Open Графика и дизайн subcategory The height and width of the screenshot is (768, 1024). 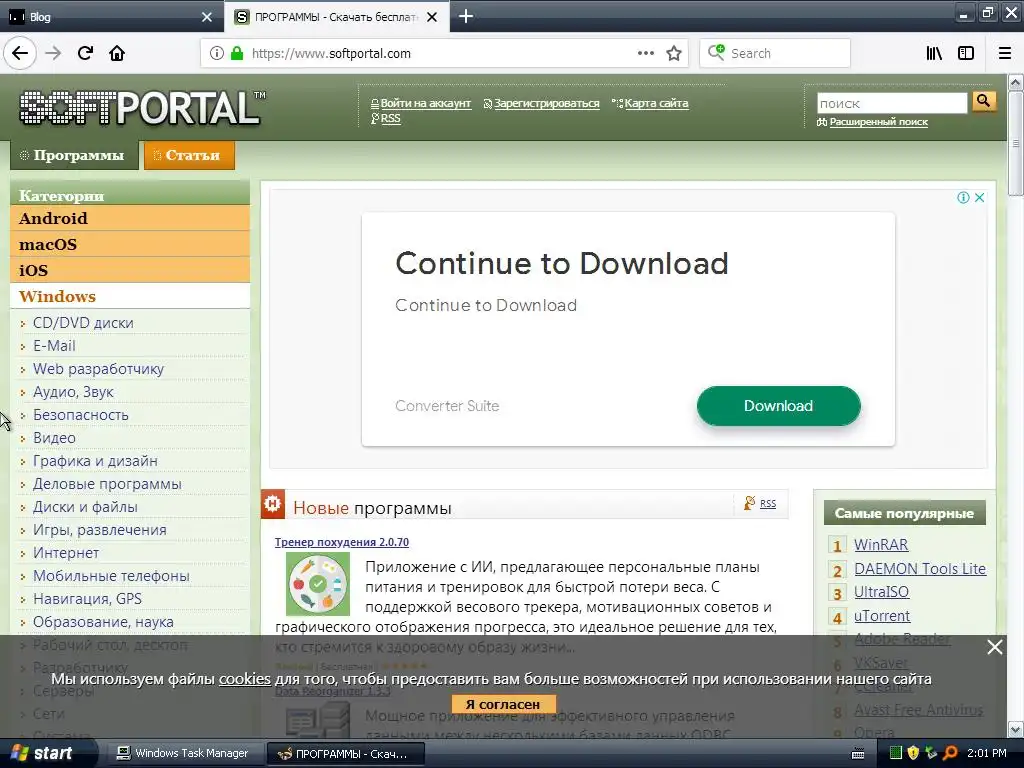(95, 461)
